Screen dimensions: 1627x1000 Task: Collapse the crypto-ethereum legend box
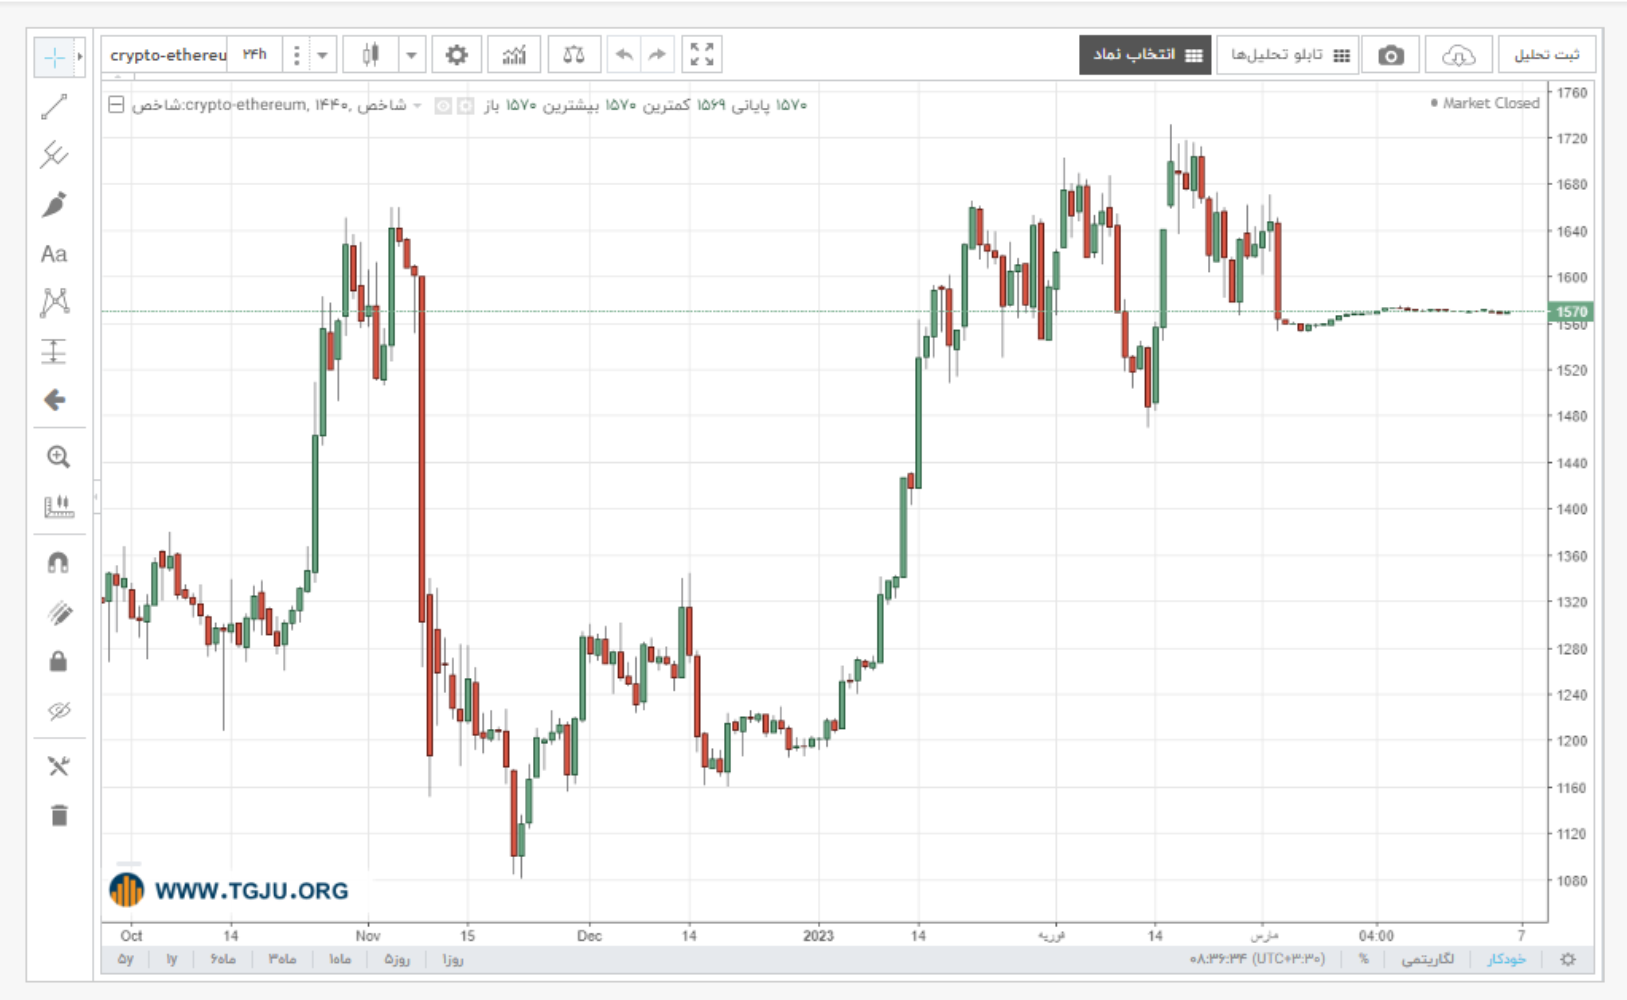(116, 104)
